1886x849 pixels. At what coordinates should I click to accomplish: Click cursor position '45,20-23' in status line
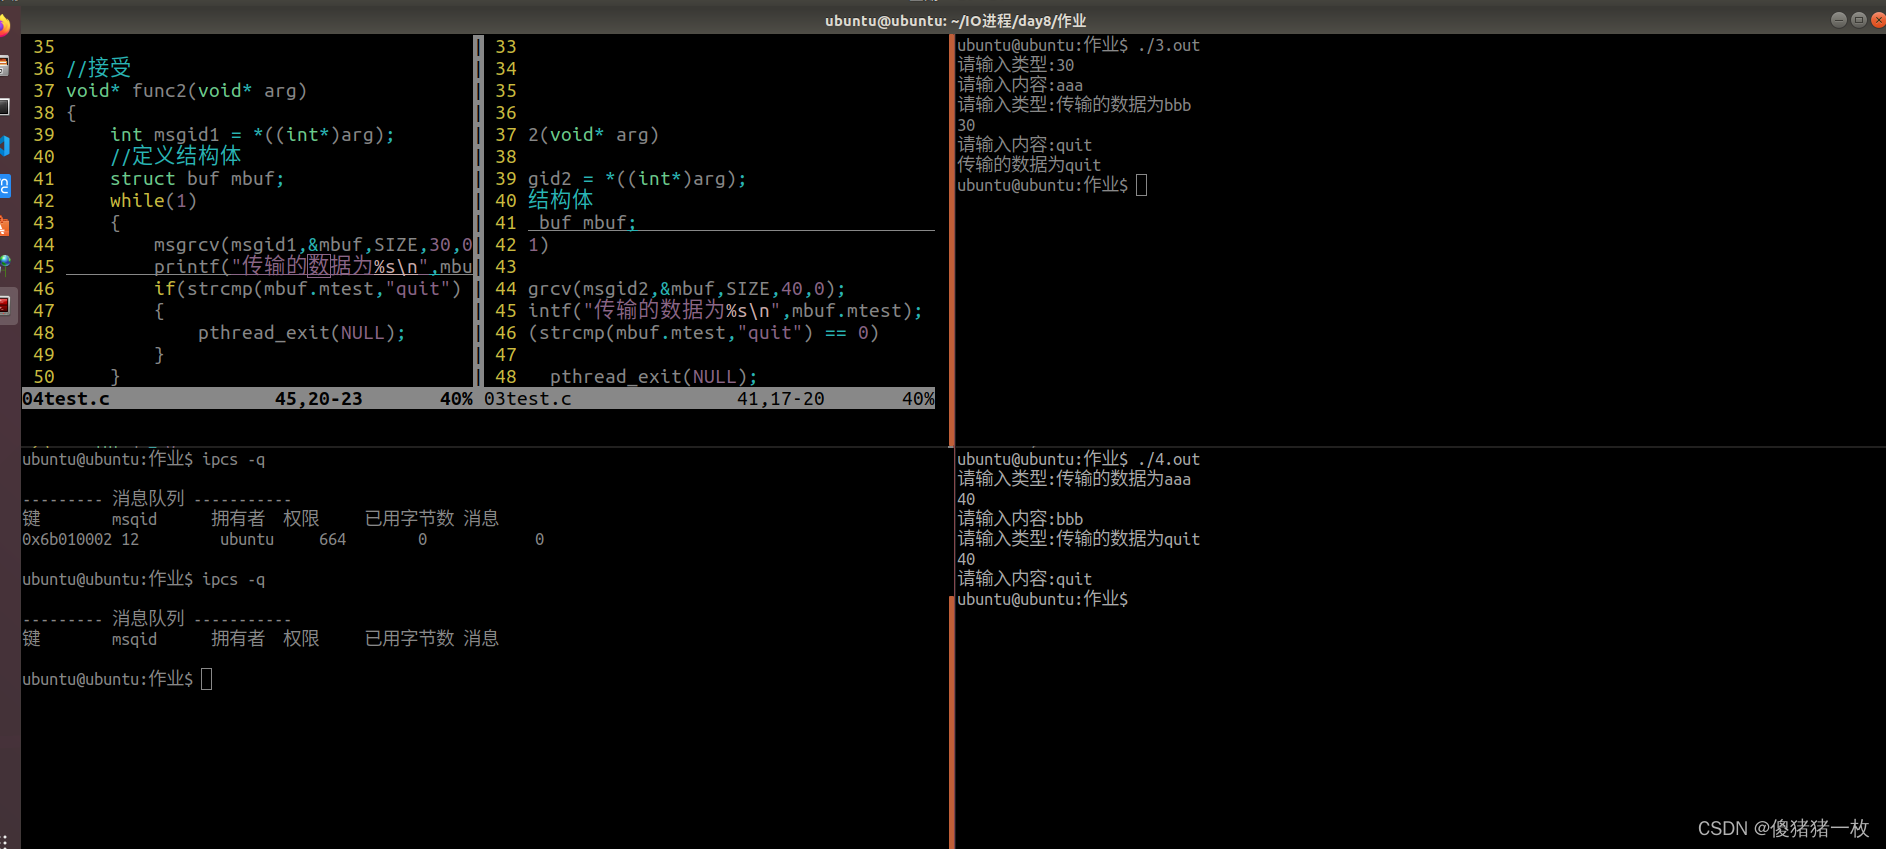pyautogui.click(x=319, y=399)
